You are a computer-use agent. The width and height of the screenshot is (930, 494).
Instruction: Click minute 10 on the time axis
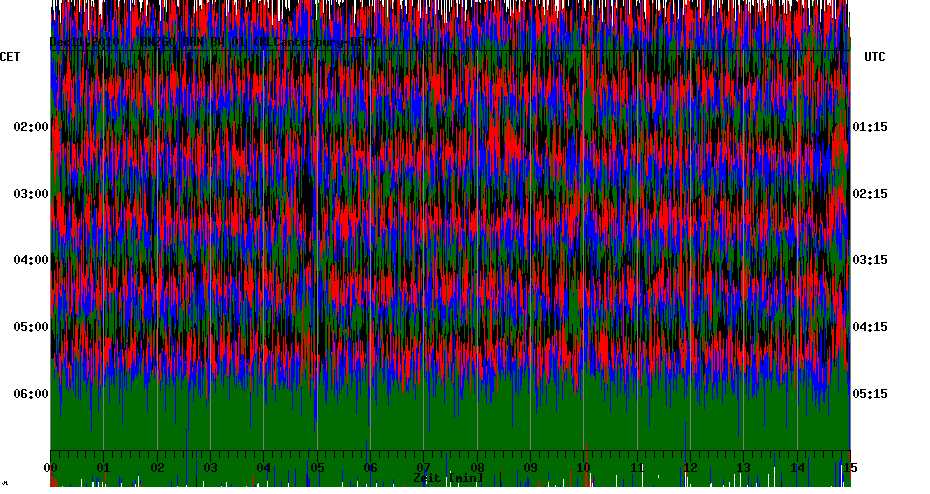tap(583, 467)
